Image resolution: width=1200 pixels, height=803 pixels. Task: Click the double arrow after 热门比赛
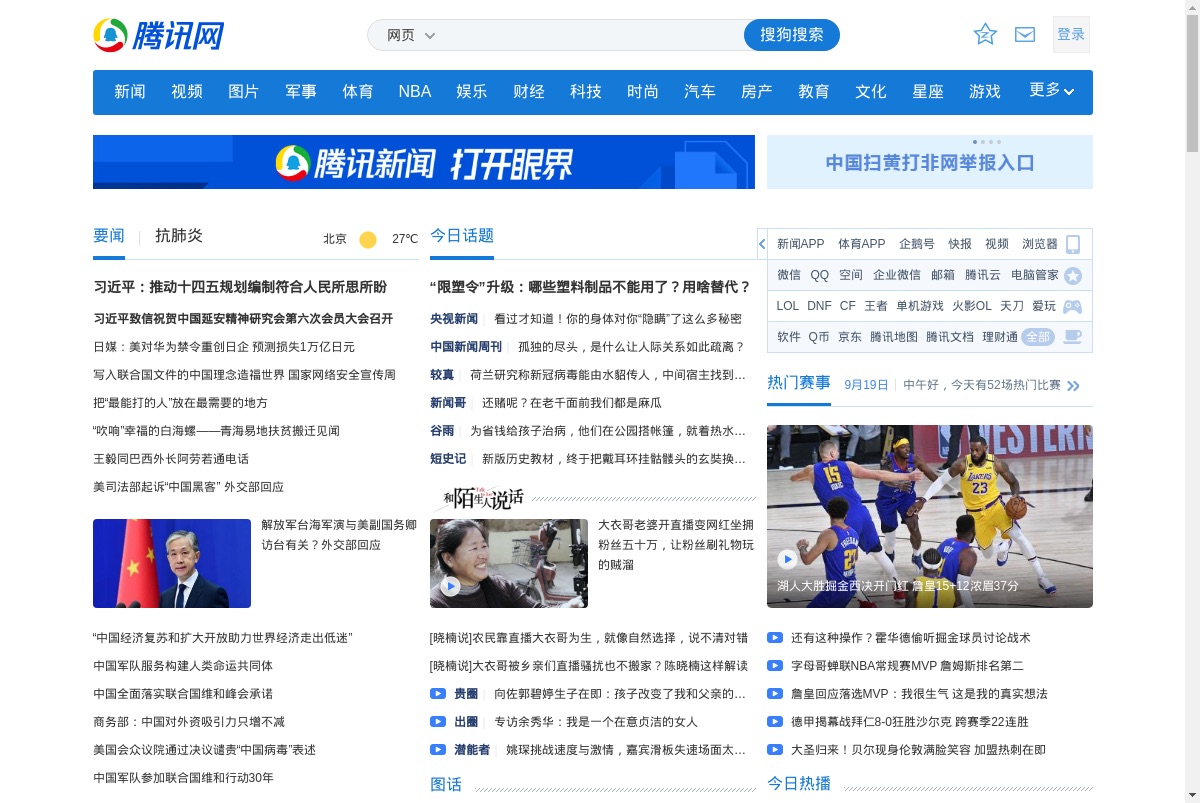click(x=1074, y=385)
